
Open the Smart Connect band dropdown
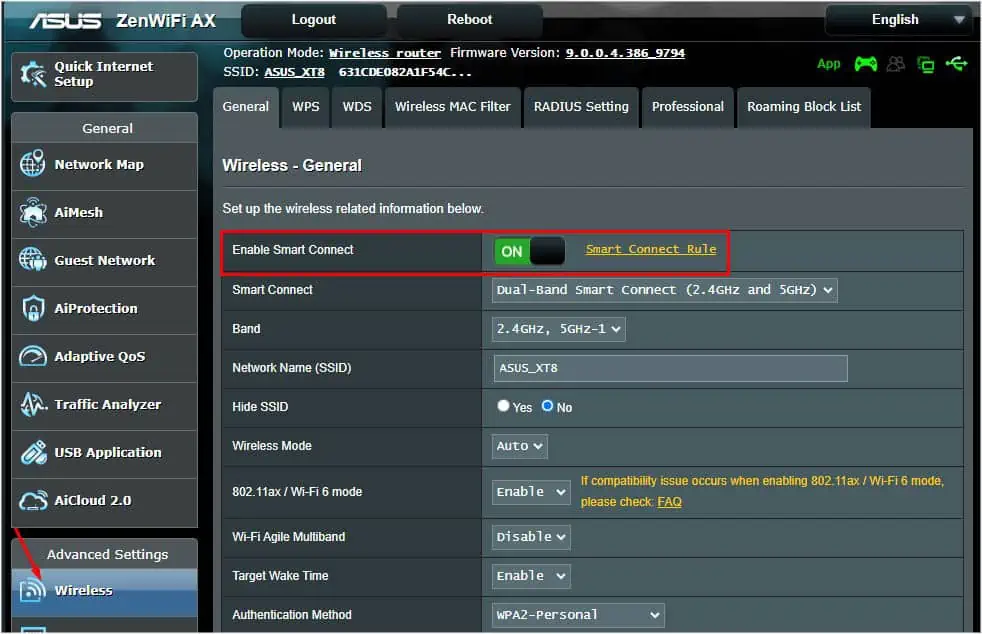coord(665,289)
